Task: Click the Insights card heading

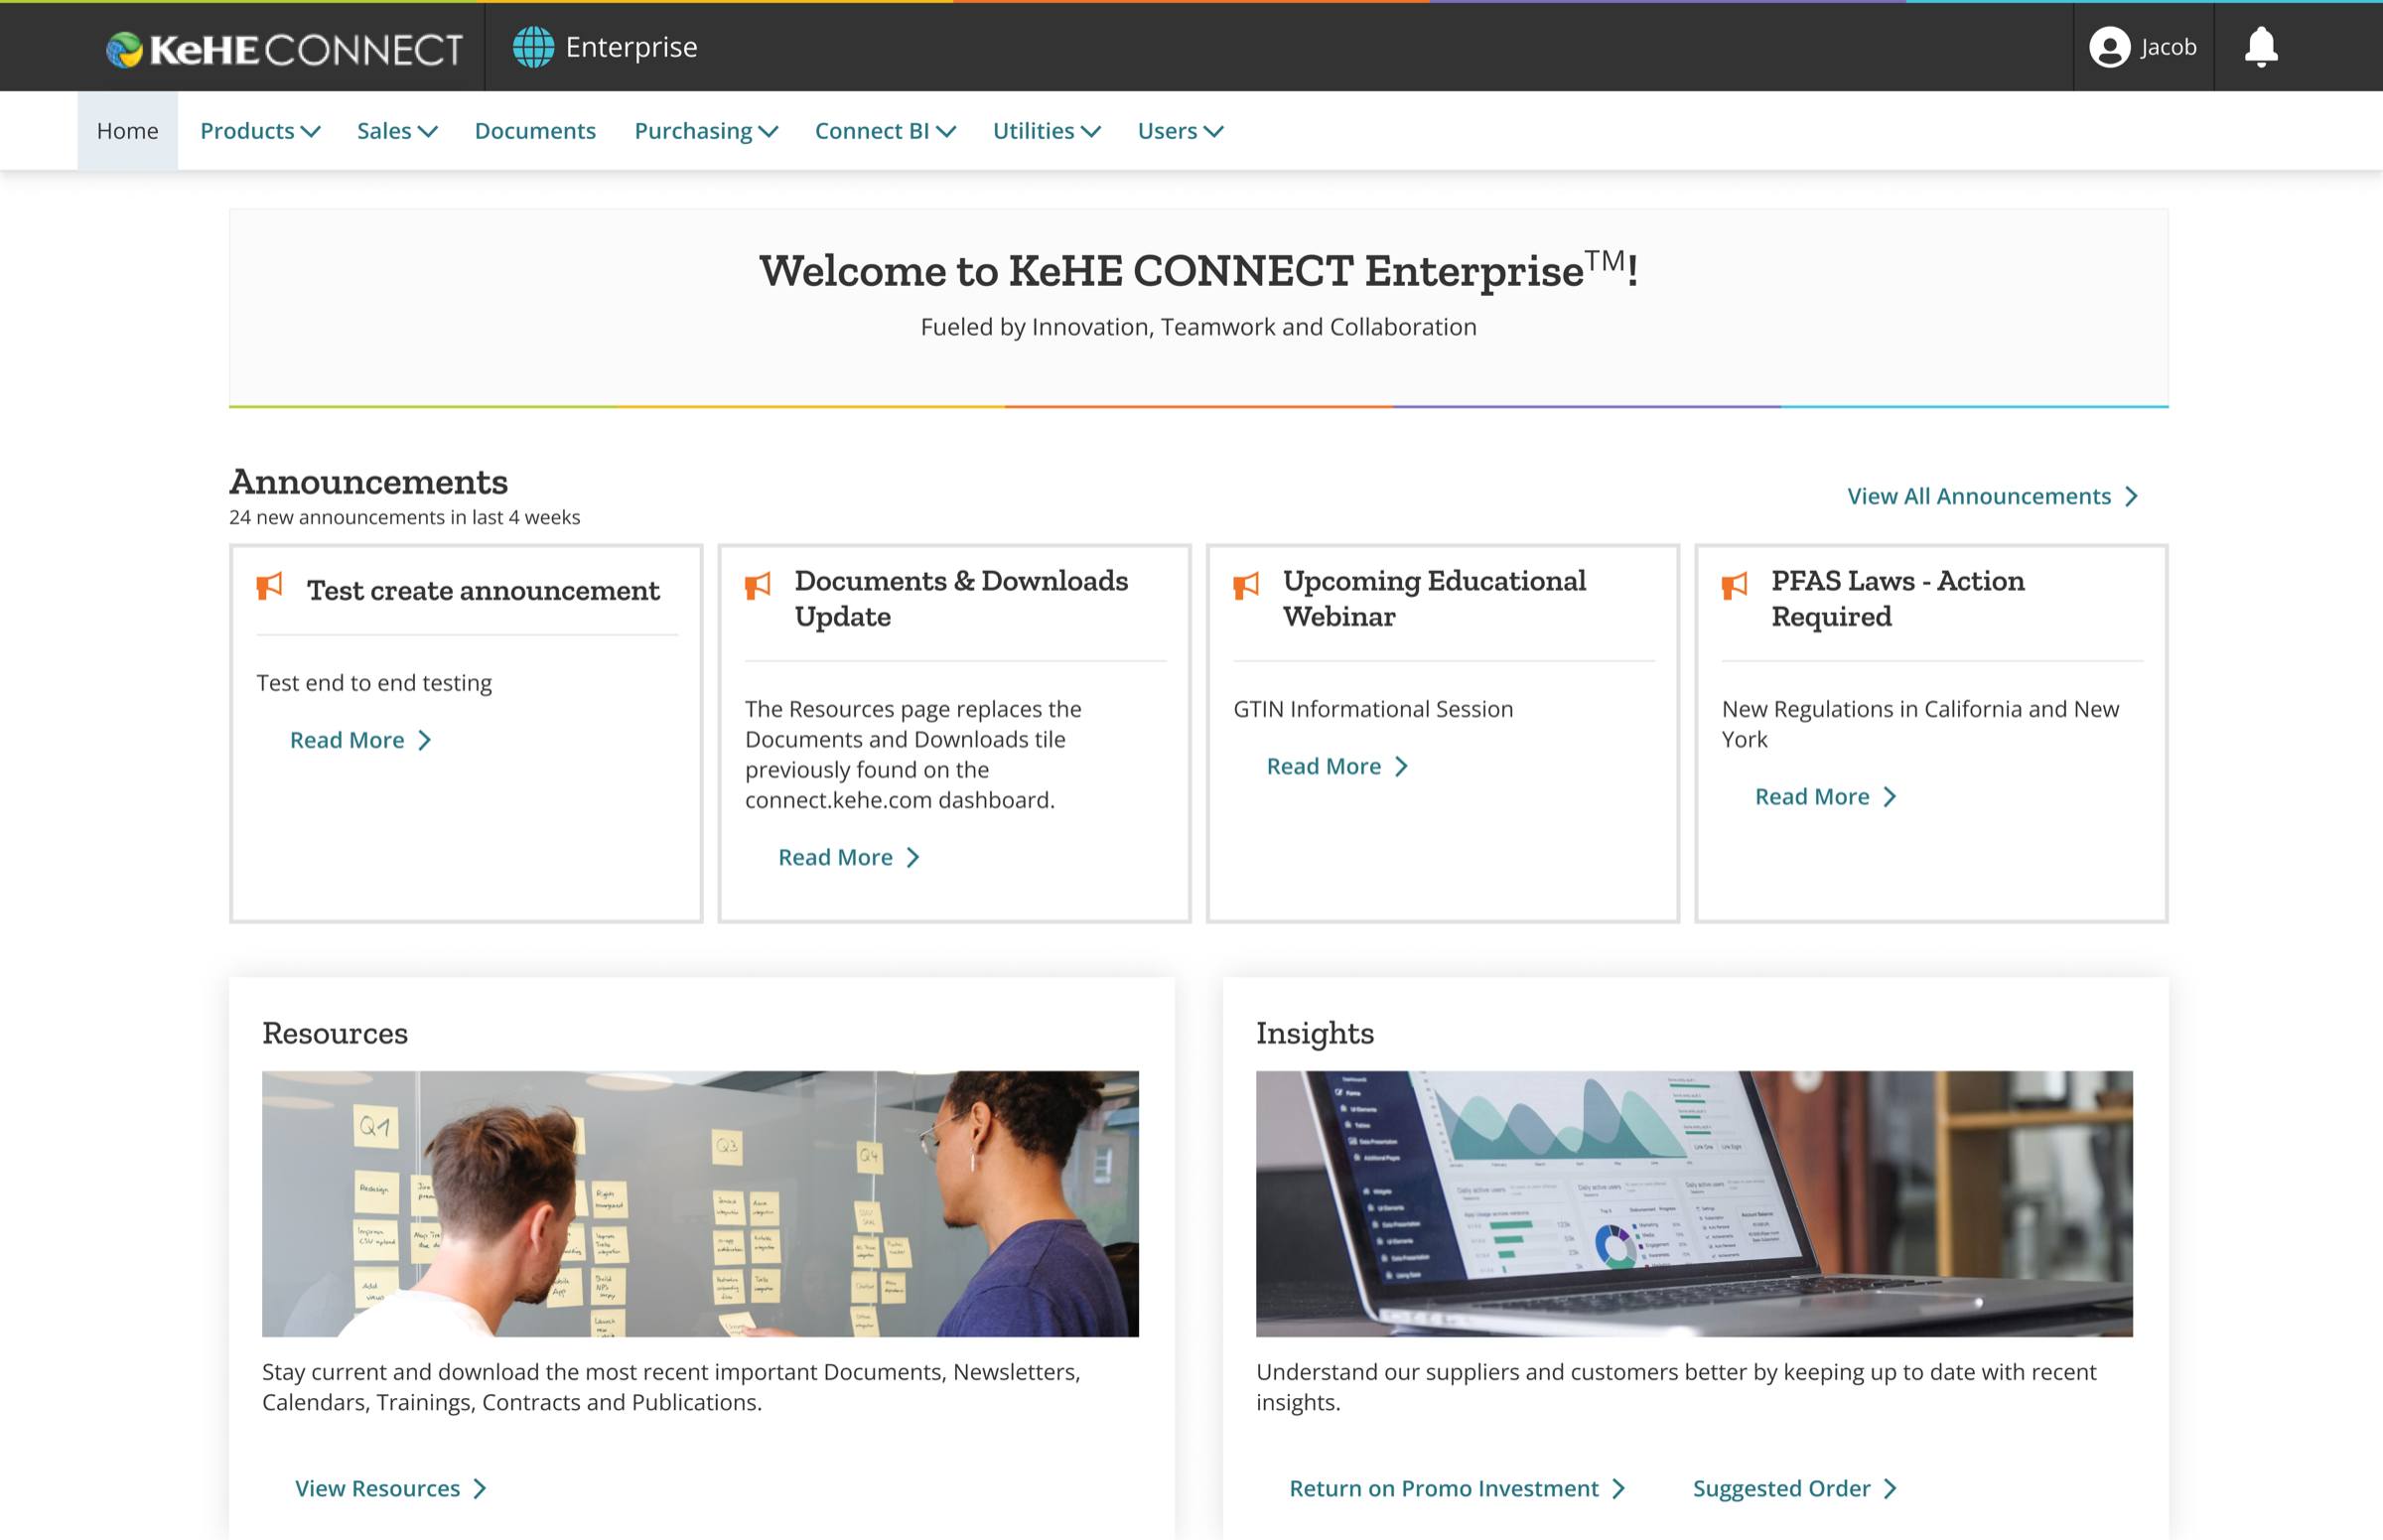Action: tap(1315, 1033)
